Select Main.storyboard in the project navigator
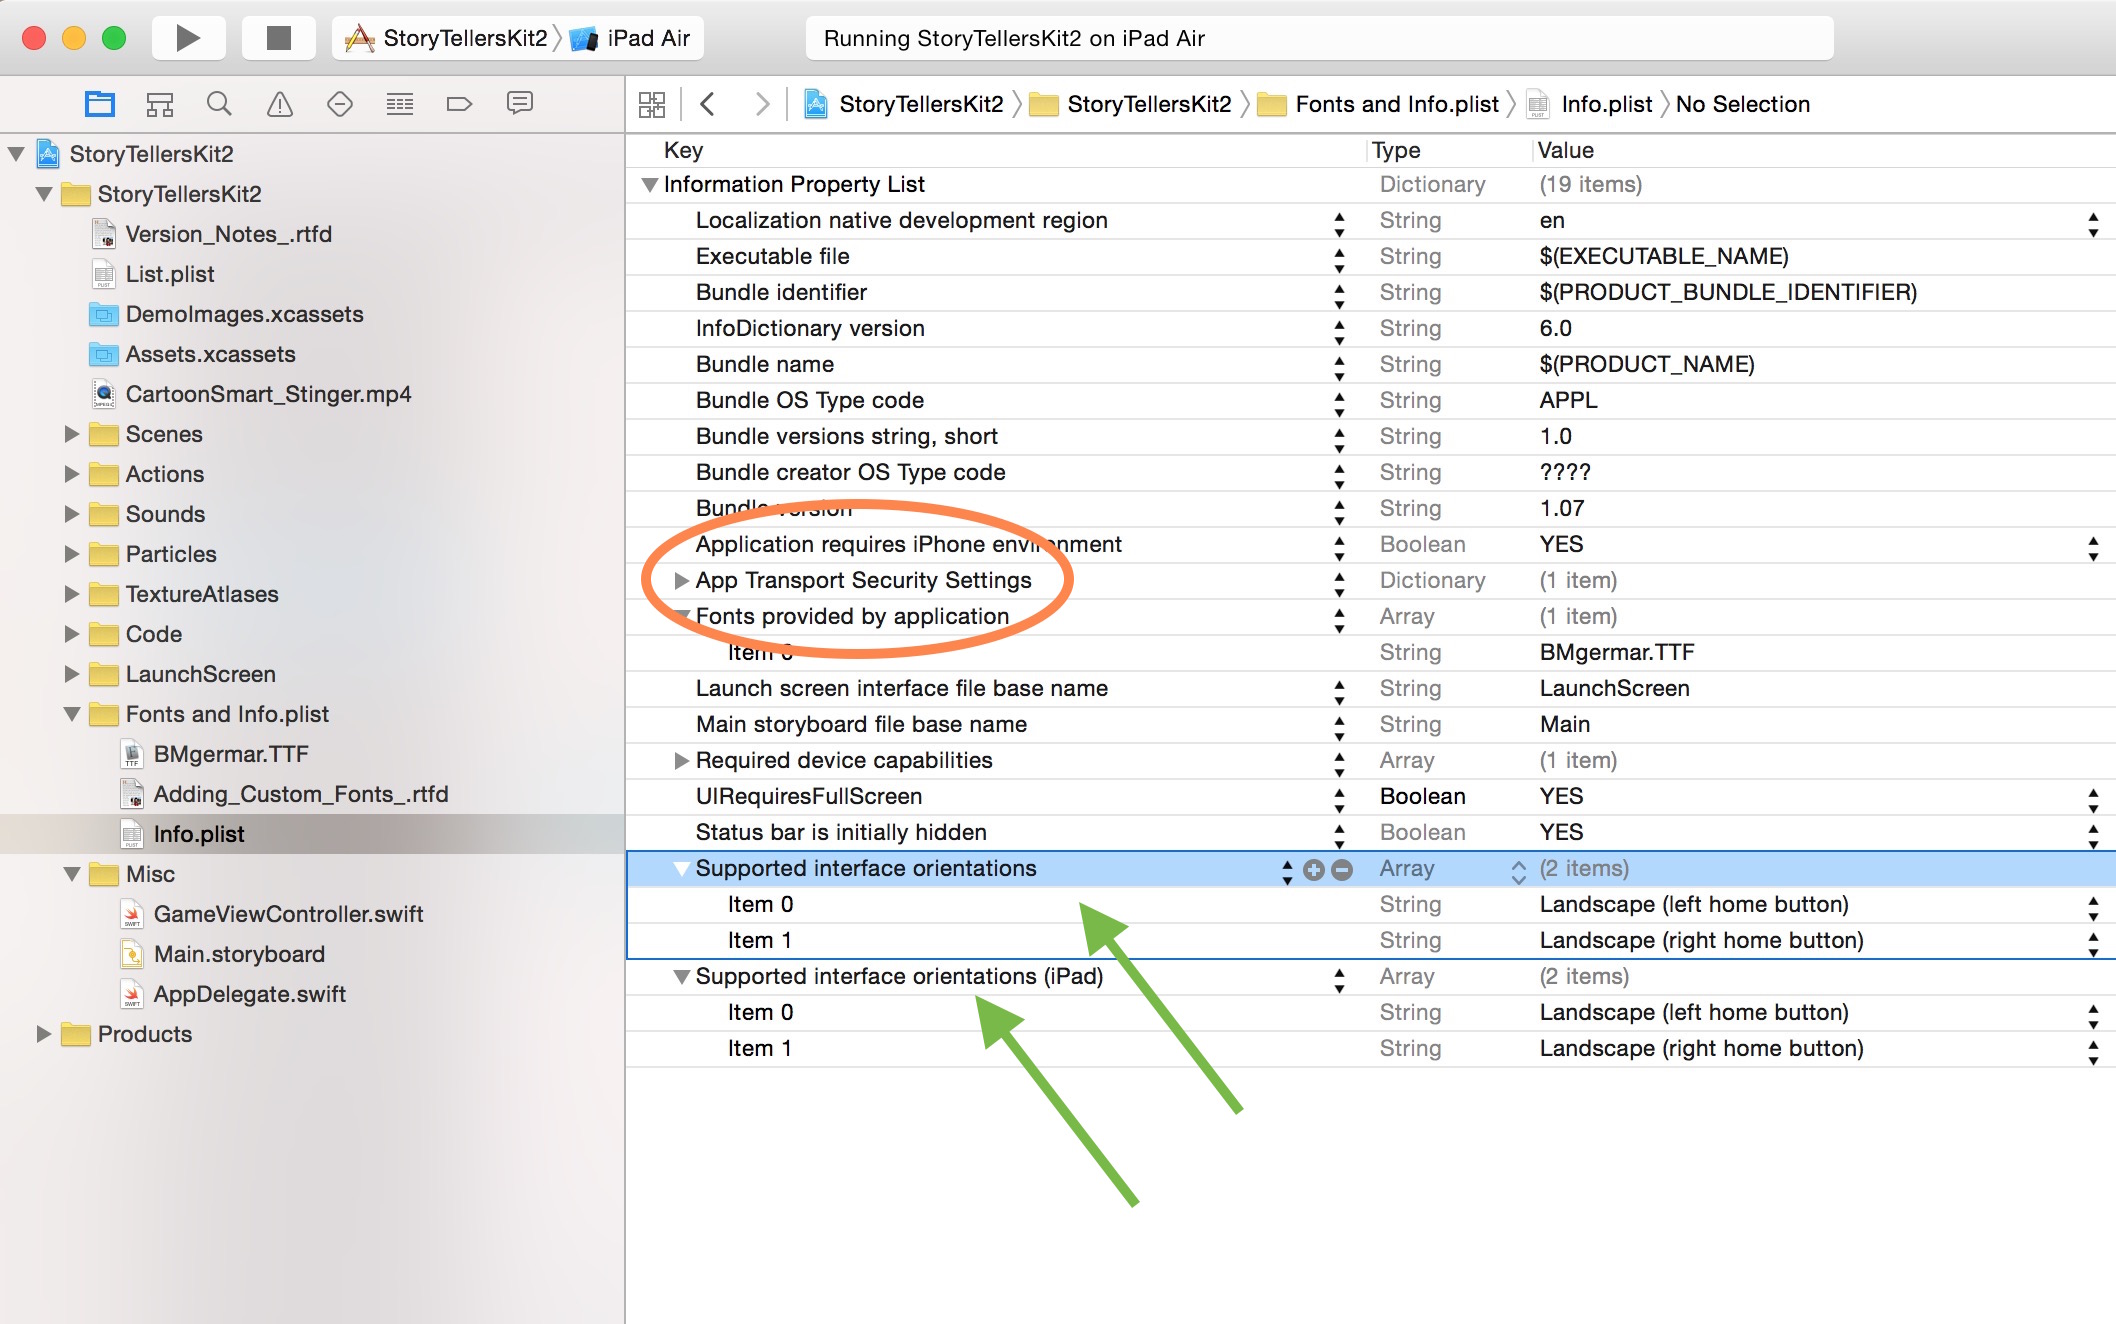 239,954
